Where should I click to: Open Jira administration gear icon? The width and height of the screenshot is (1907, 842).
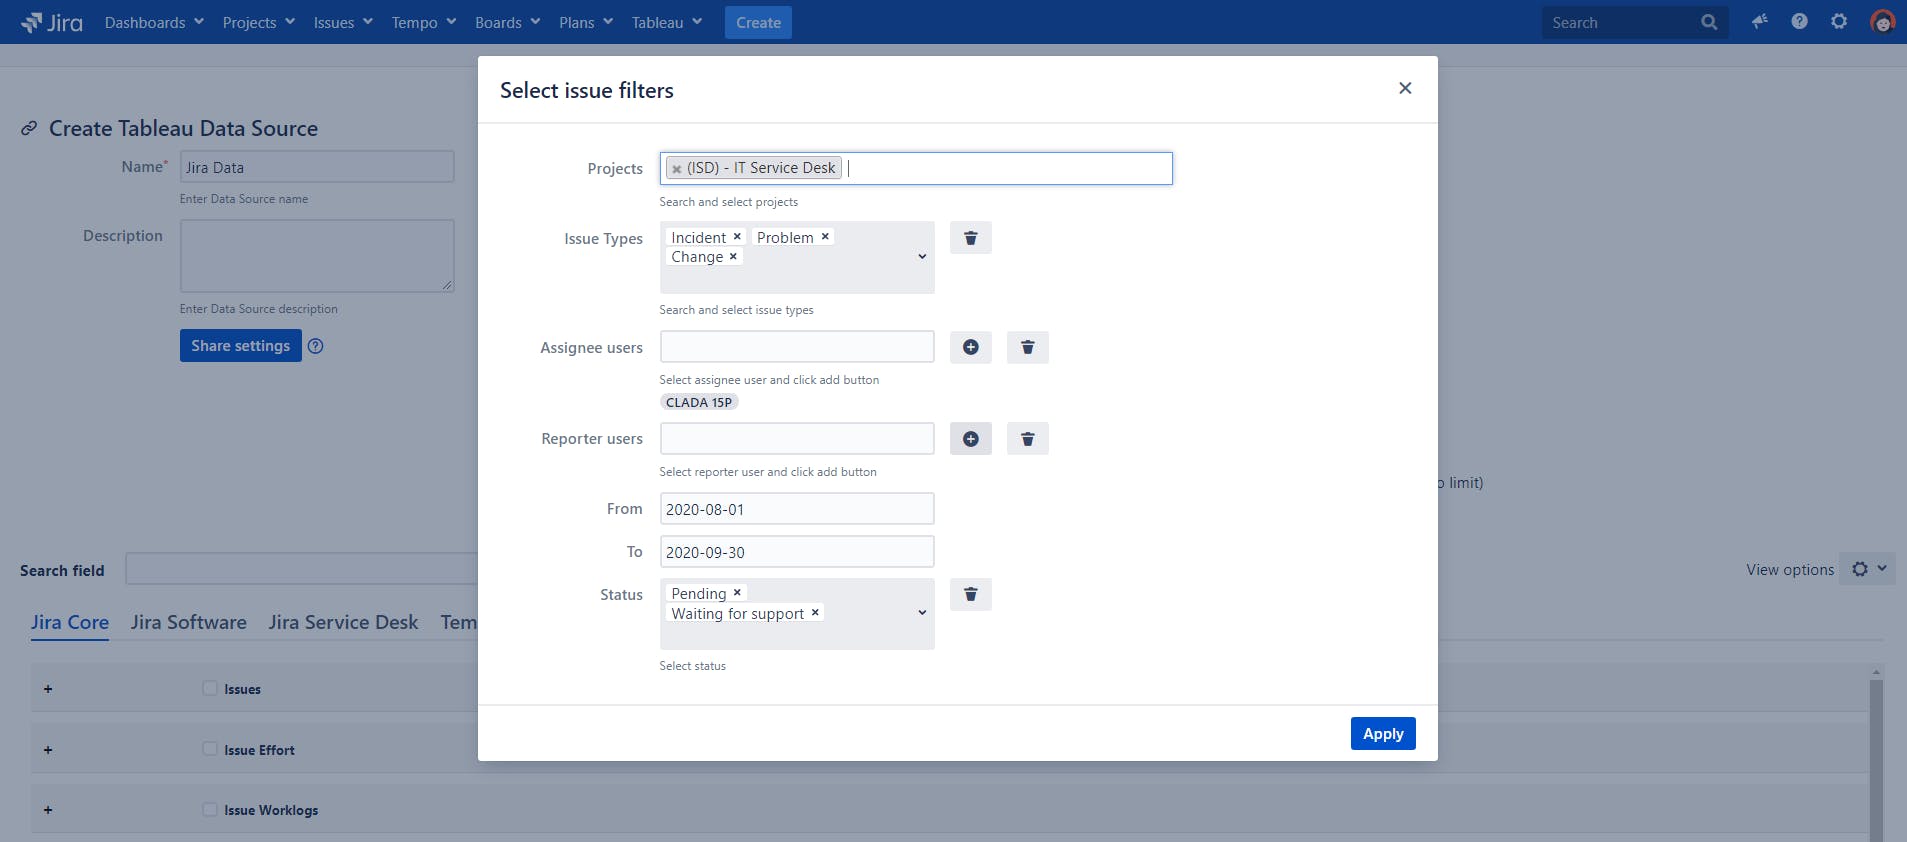(1839, 21)
